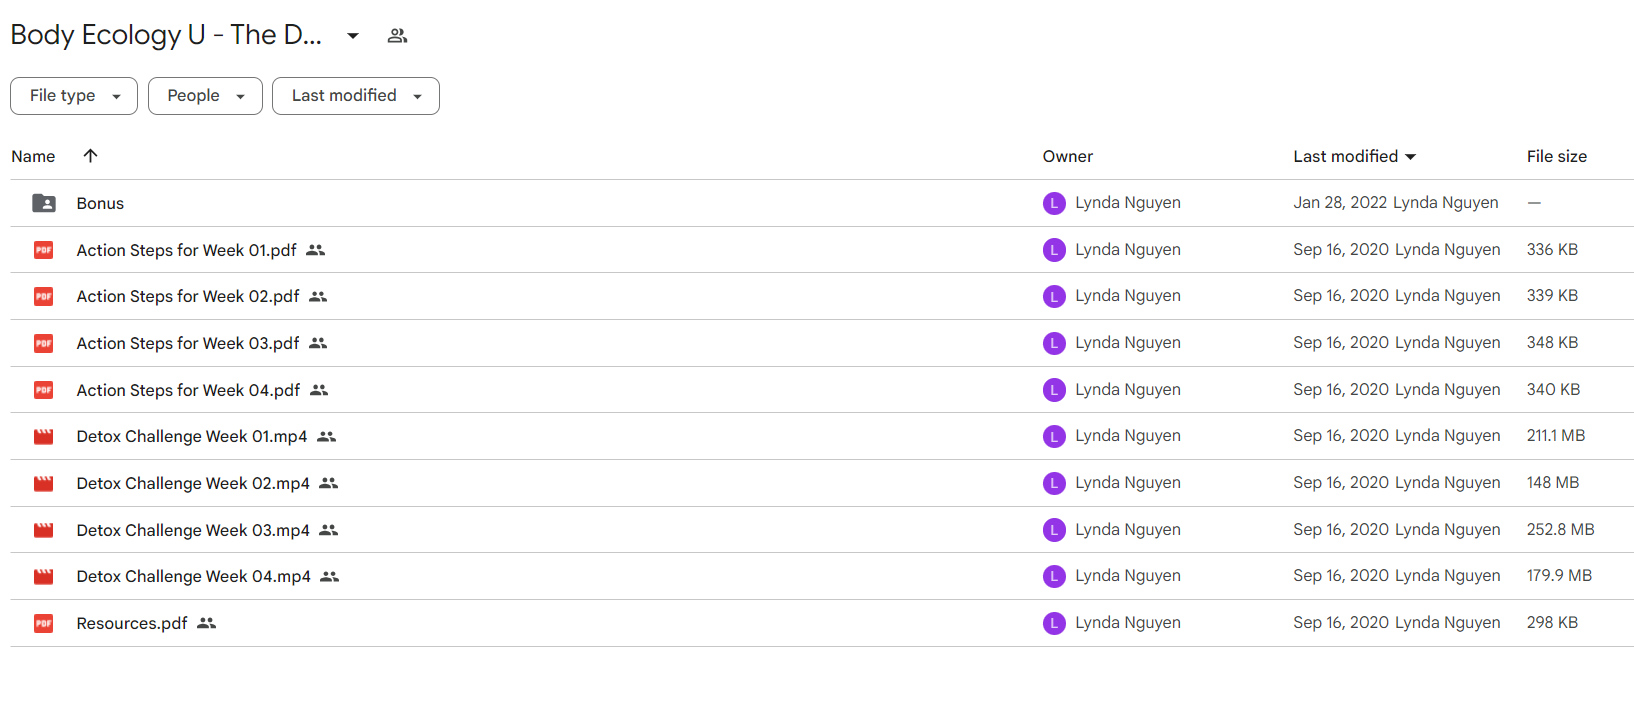Open the People filter dropdown
Image resolution: width=1634 pixels, height=722 pixels.
coord(205,96)
